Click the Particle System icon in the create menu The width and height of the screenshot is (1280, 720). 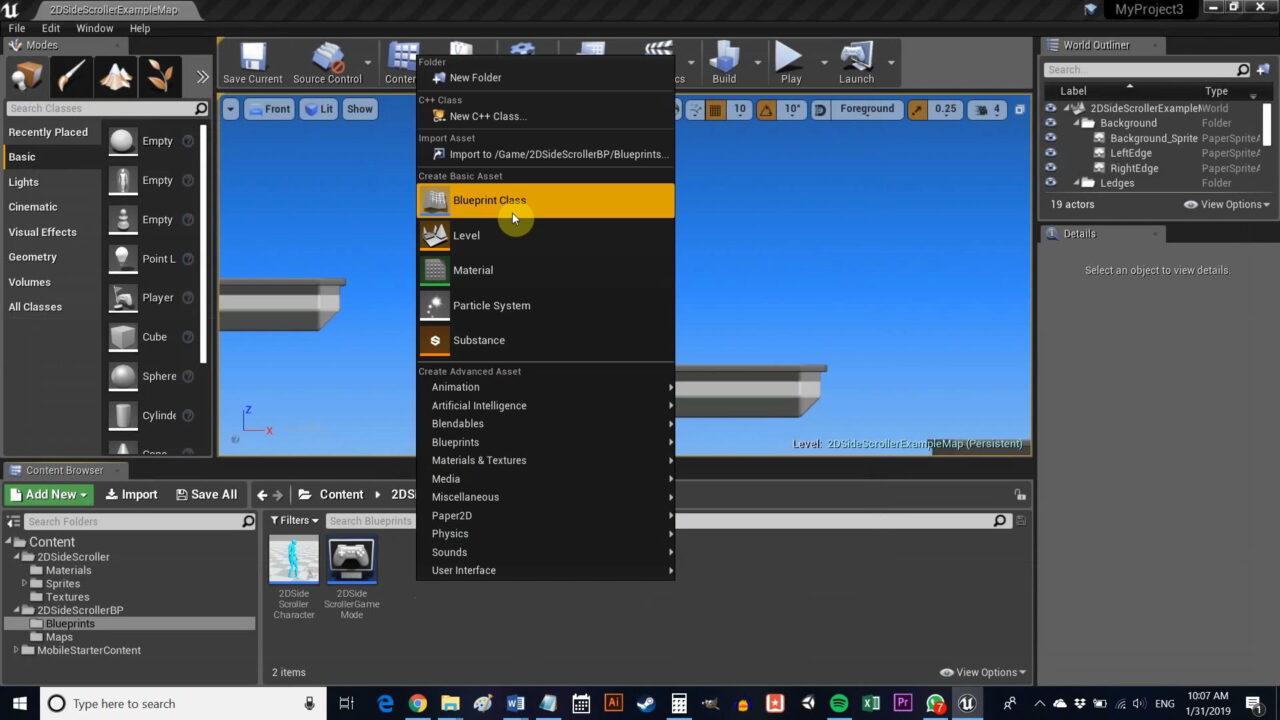pos(434,305)
